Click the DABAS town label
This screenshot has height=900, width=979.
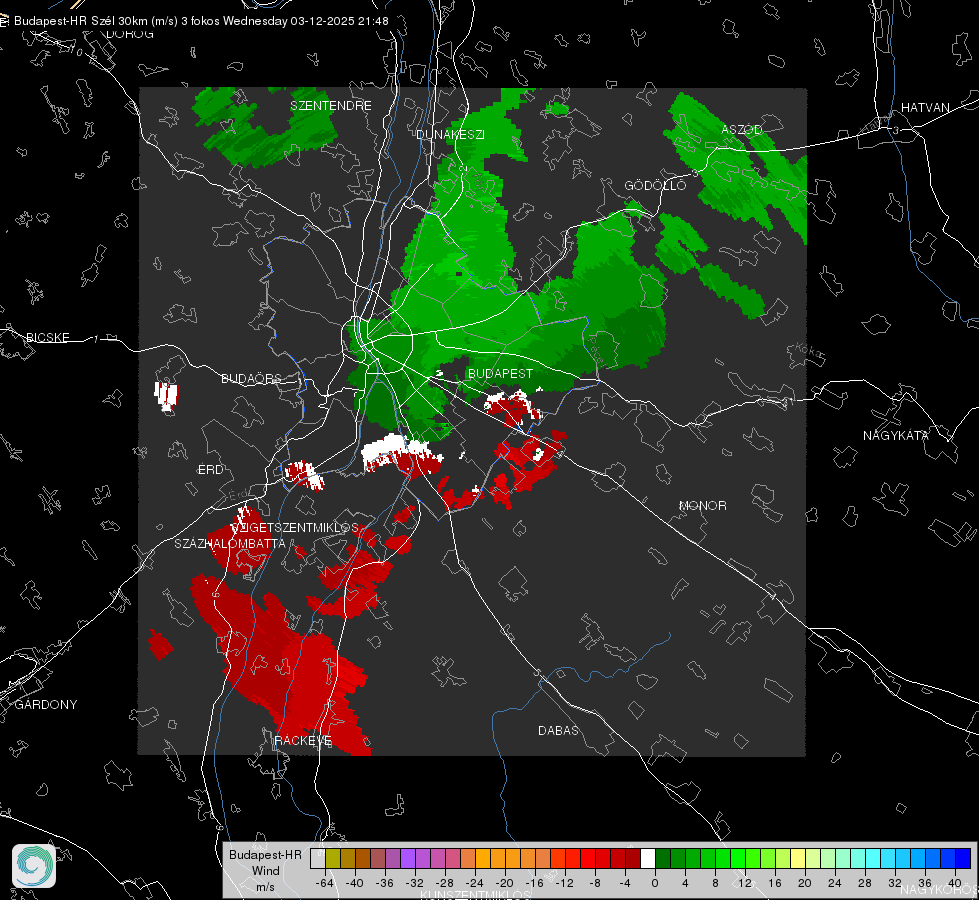coord(558,731)
